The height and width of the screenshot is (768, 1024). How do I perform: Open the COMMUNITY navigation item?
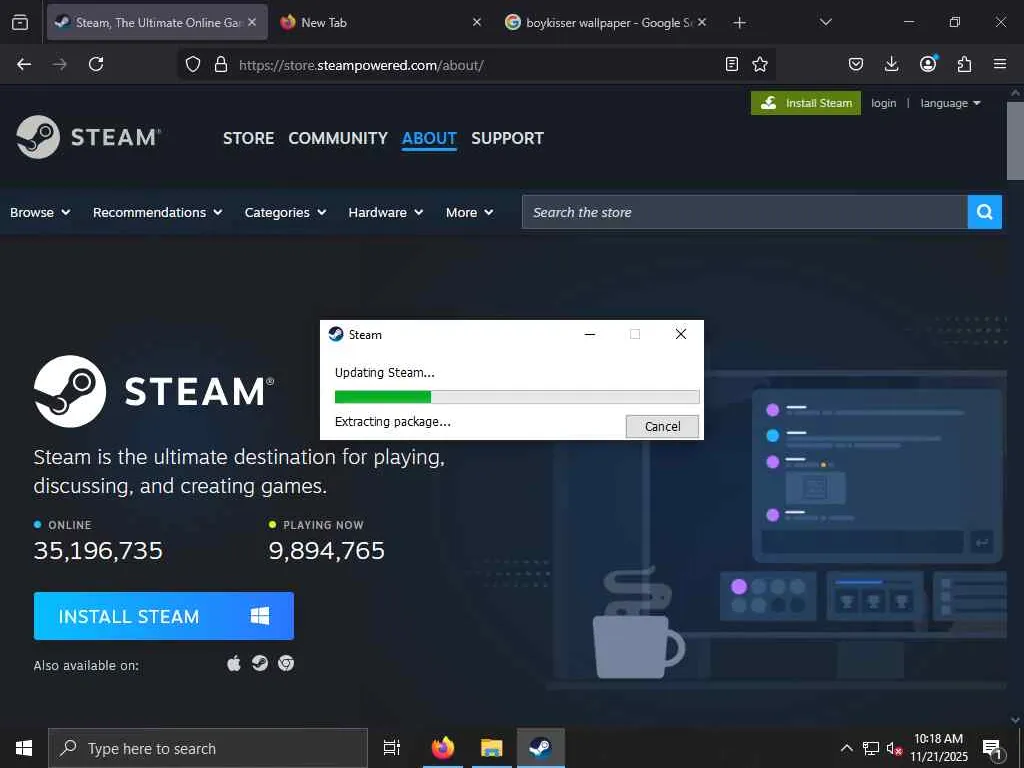pos(338,138)
